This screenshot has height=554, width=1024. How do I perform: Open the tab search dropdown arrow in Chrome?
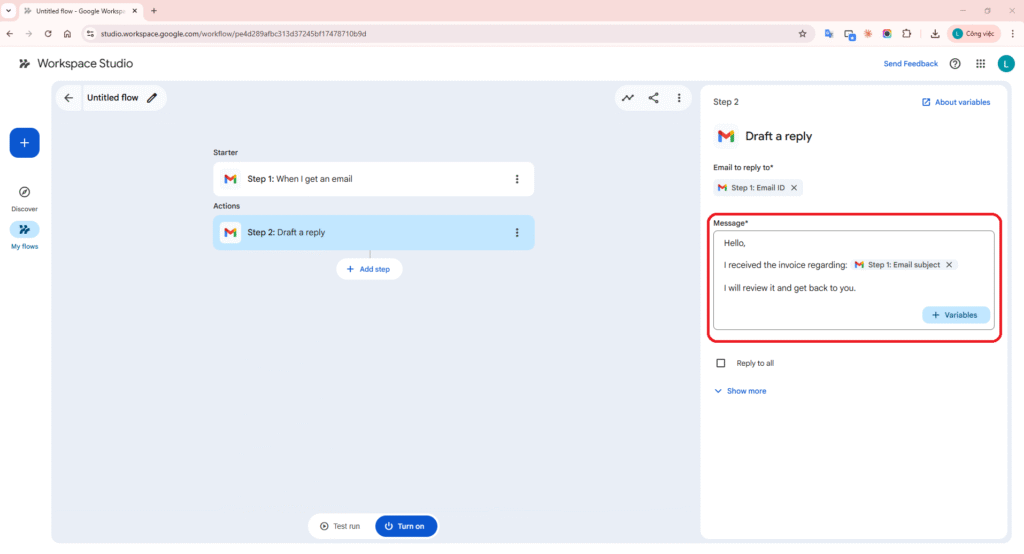point(8,10)
